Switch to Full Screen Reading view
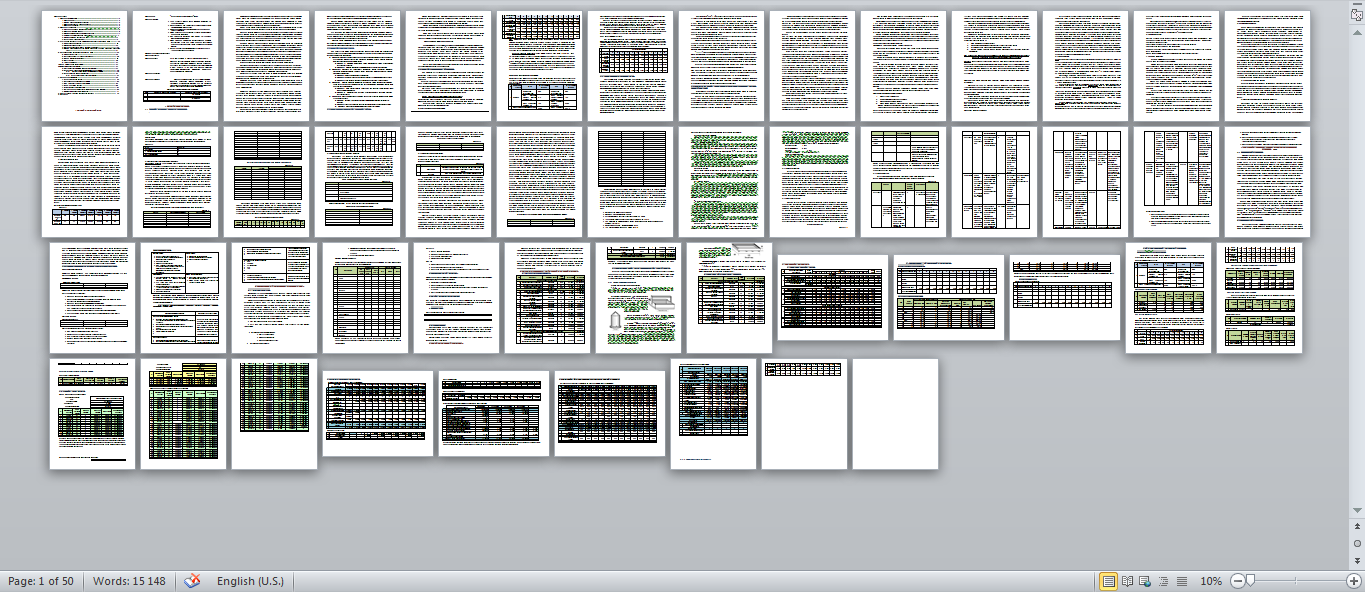The height and width of the screenshot is (592, 1365). [x=1128, y=581]
